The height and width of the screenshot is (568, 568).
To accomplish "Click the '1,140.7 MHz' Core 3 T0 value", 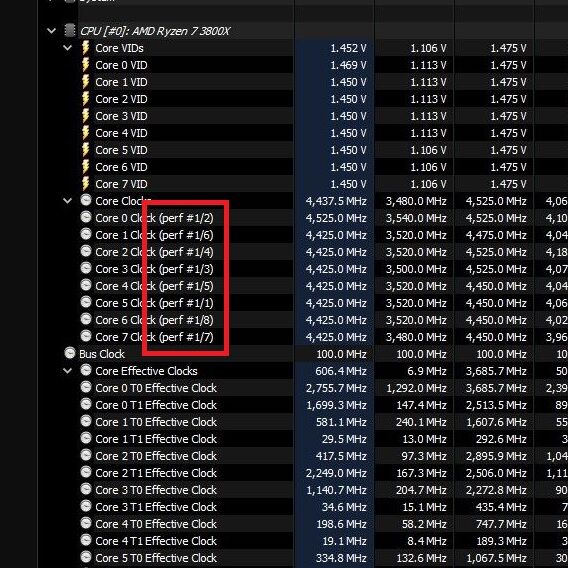I will [x=337, y=490].
